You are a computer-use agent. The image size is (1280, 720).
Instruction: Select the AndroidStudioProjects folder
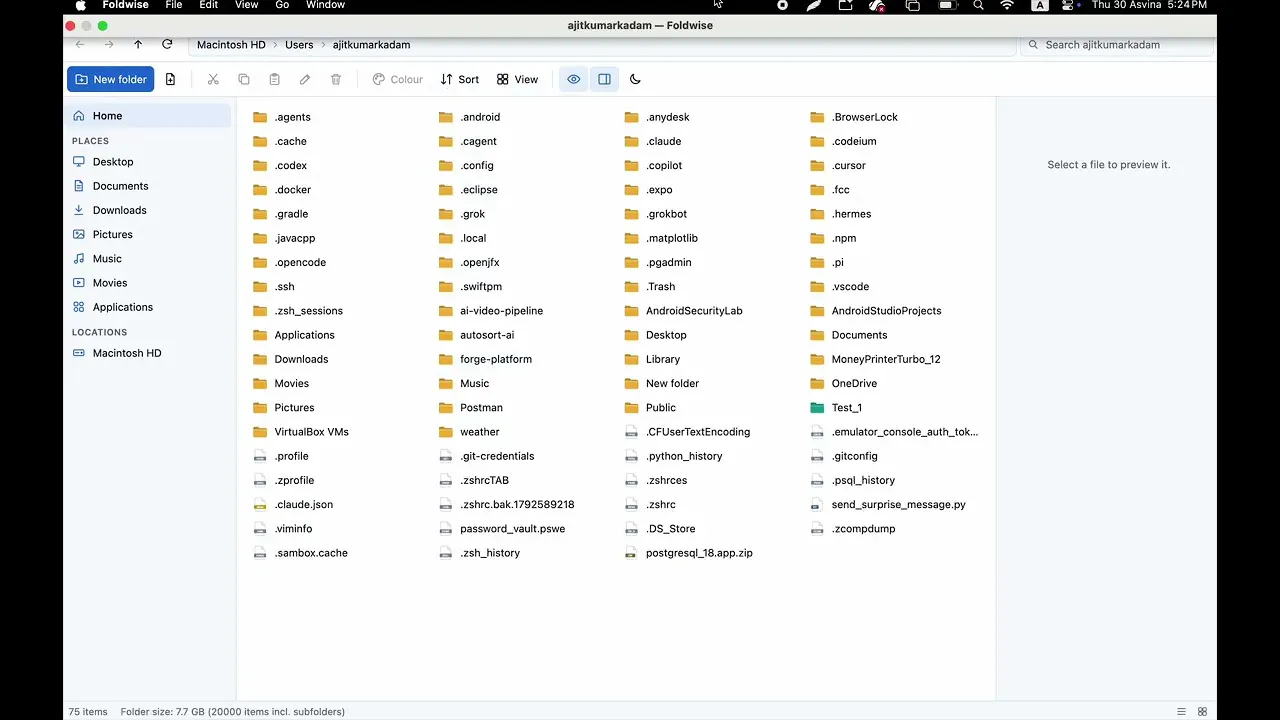tap(876, 310)
